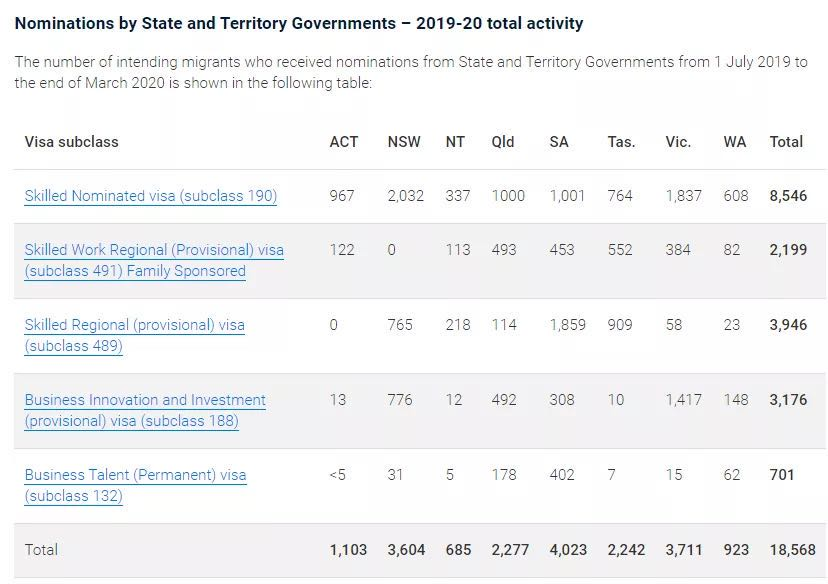Click the 'Visa subclass' column header
Image resolution: width=828 pixels, height=584 pixels.
[x=71, y=142]
